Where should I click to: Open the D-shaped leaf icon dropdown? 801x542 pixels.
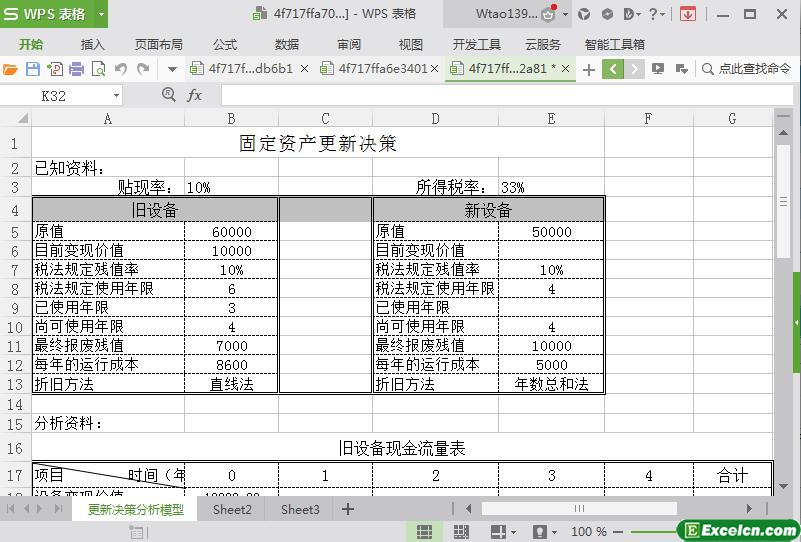(x=632, y=14)
